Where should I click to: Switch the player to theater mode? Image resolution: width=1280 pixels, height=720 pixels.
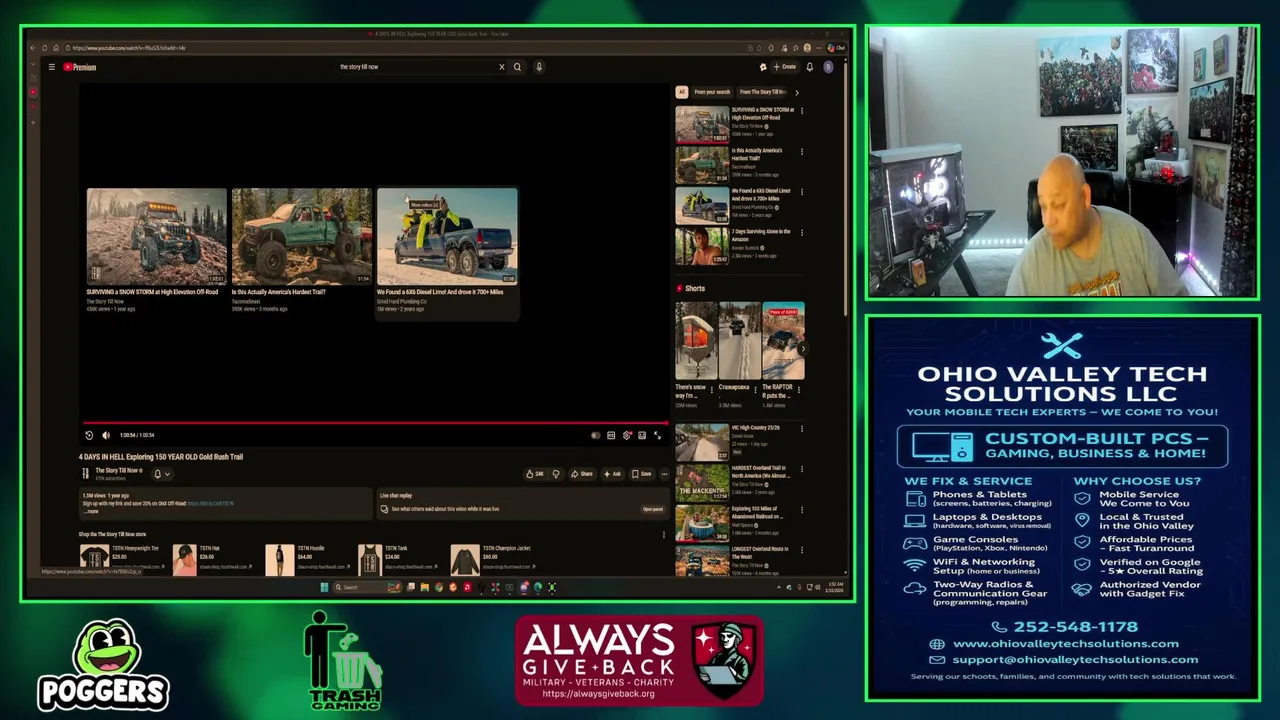(642, 435)
